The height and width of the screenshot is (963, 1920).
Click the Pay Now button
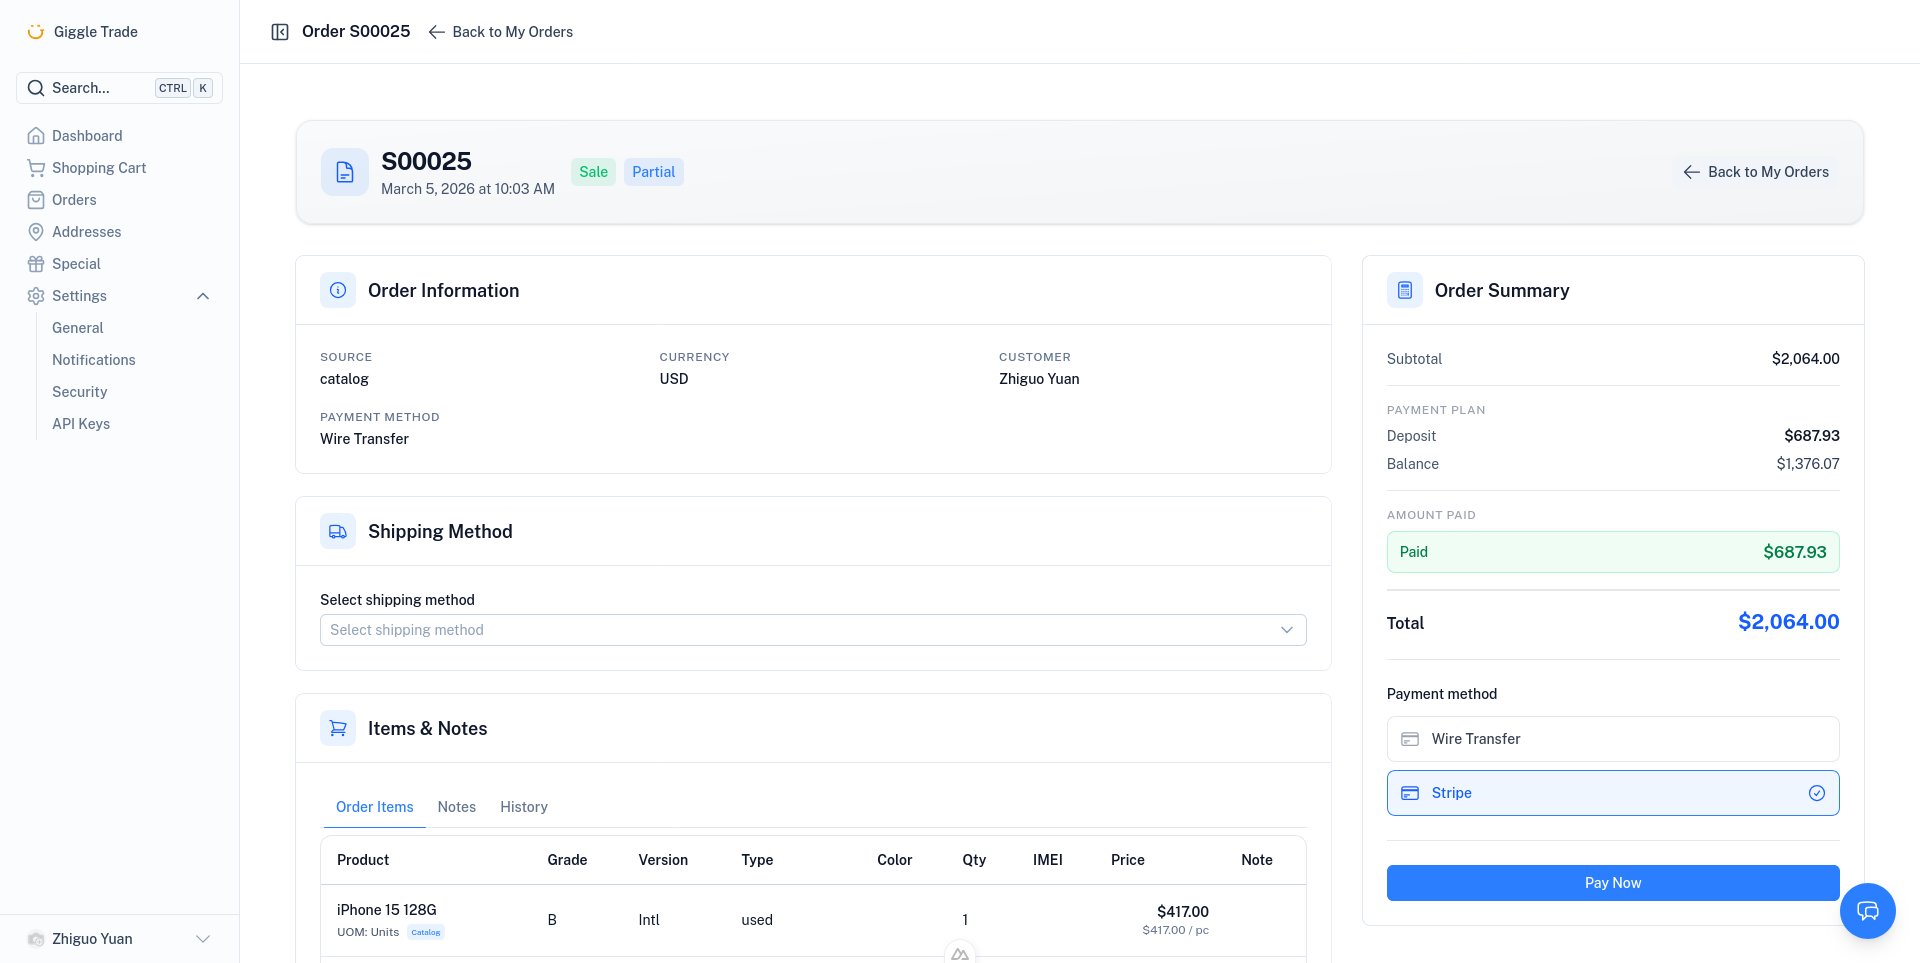[1612, 882]
